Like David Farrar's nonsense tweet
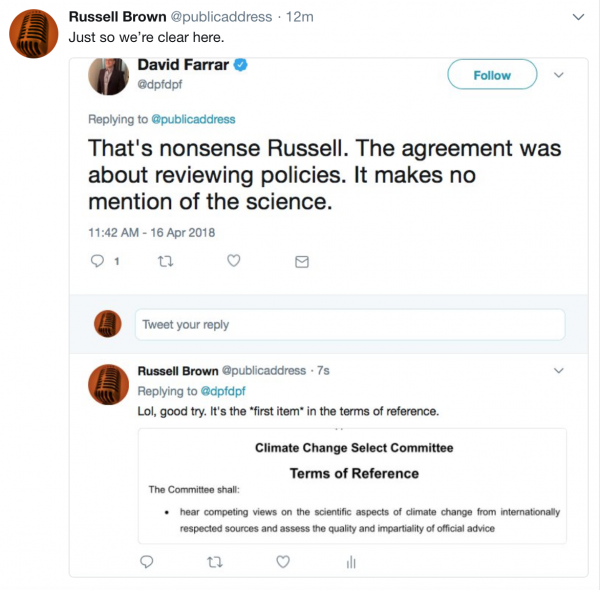Image resolution: width=600 pixels, height=590 pixels. 233,261
